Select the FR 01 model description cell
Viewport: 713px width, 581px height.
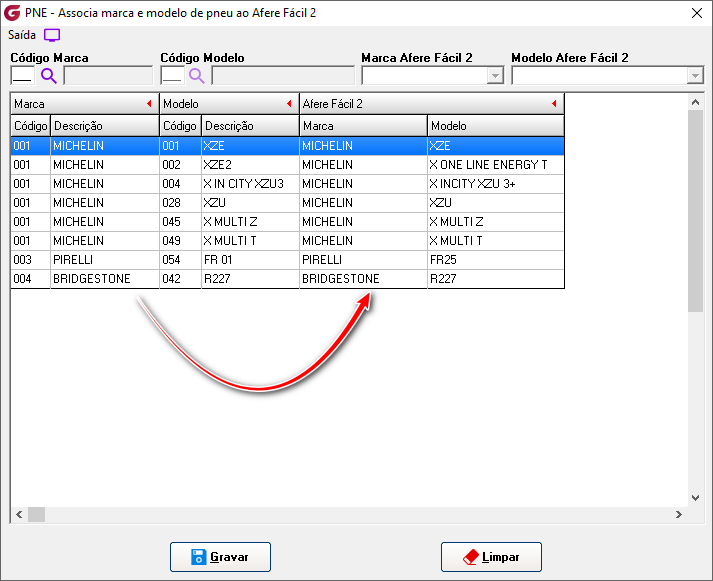tap(250, 260)
